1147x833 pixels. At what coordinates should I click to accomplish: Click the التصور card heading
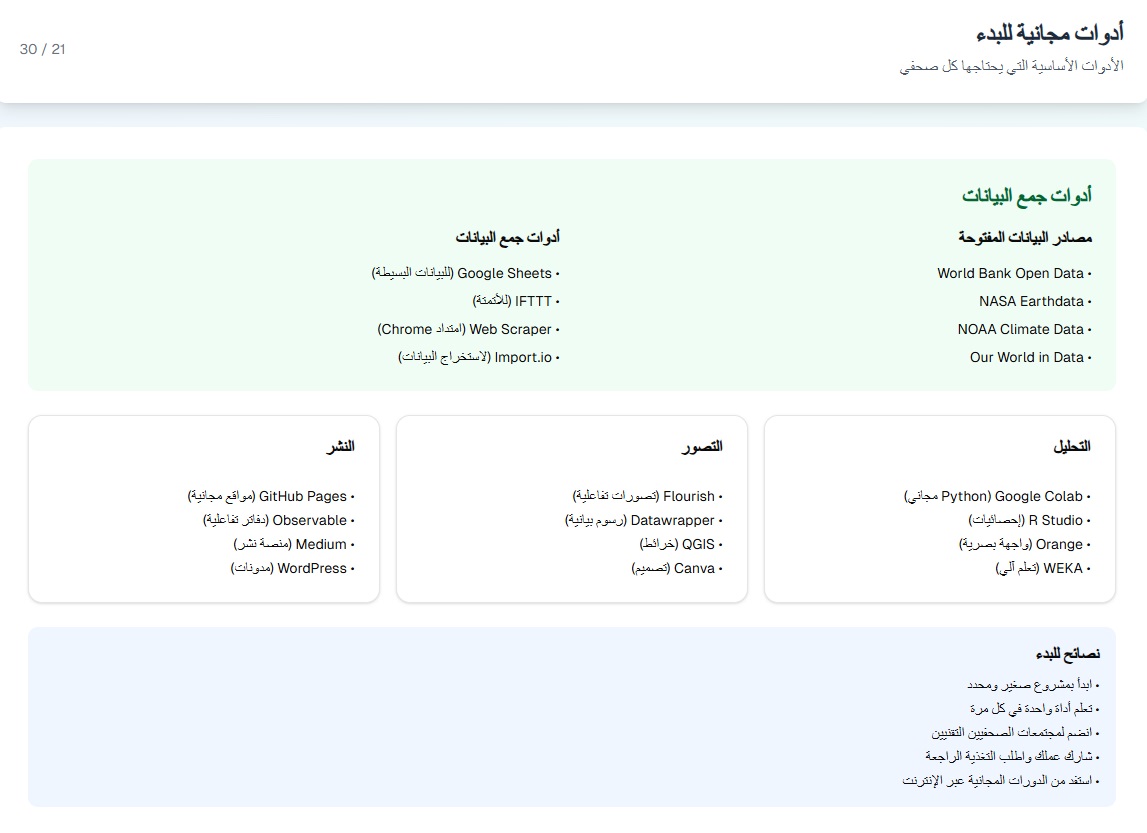(x=702, y=446)
